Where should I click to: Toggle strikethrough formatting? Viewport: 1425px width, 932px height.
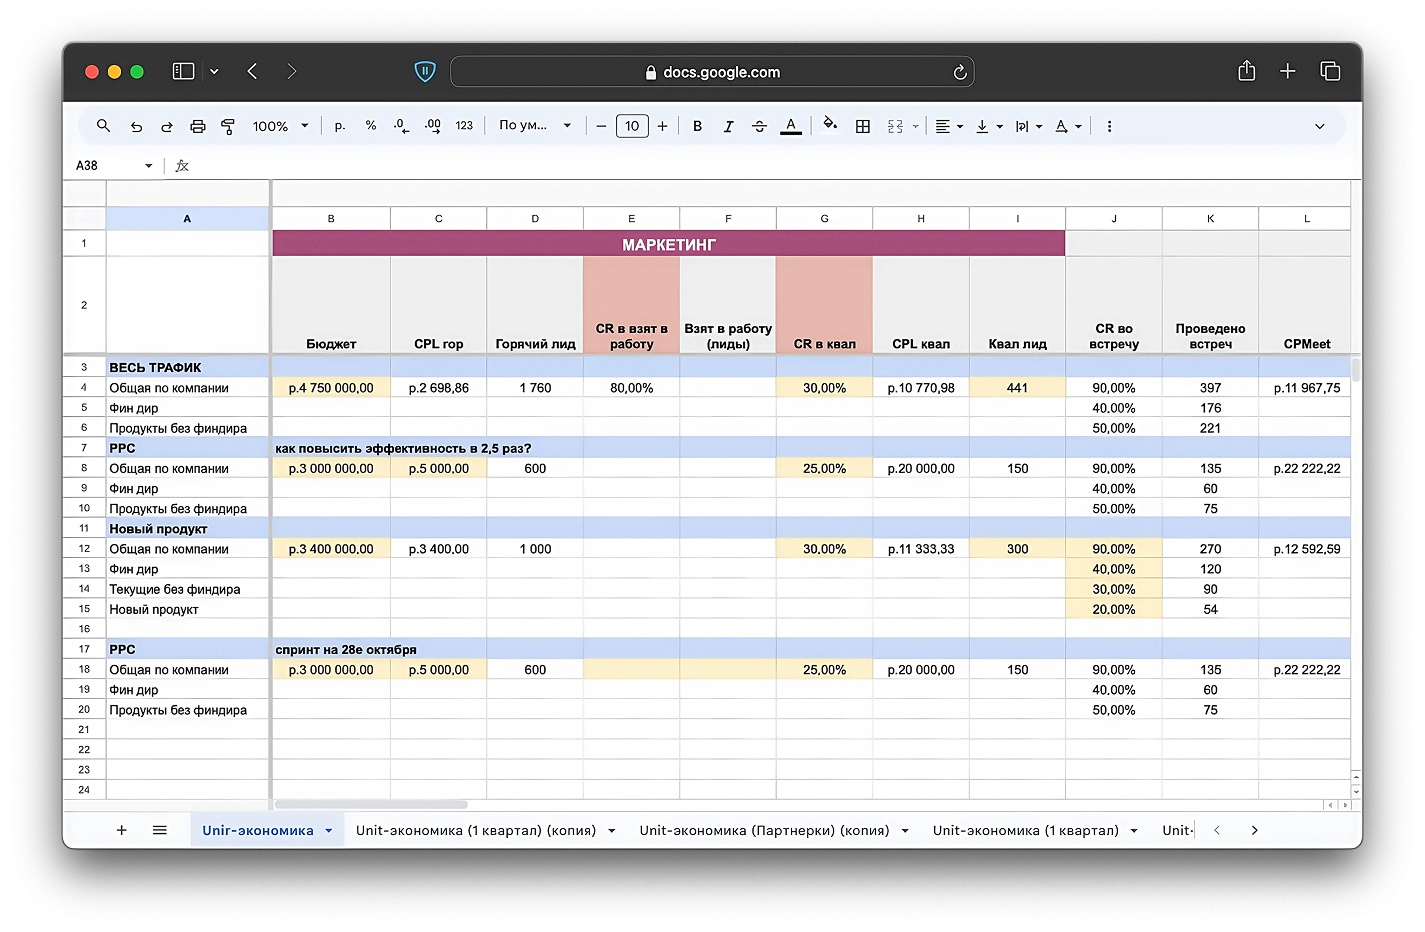click(759, 126)
